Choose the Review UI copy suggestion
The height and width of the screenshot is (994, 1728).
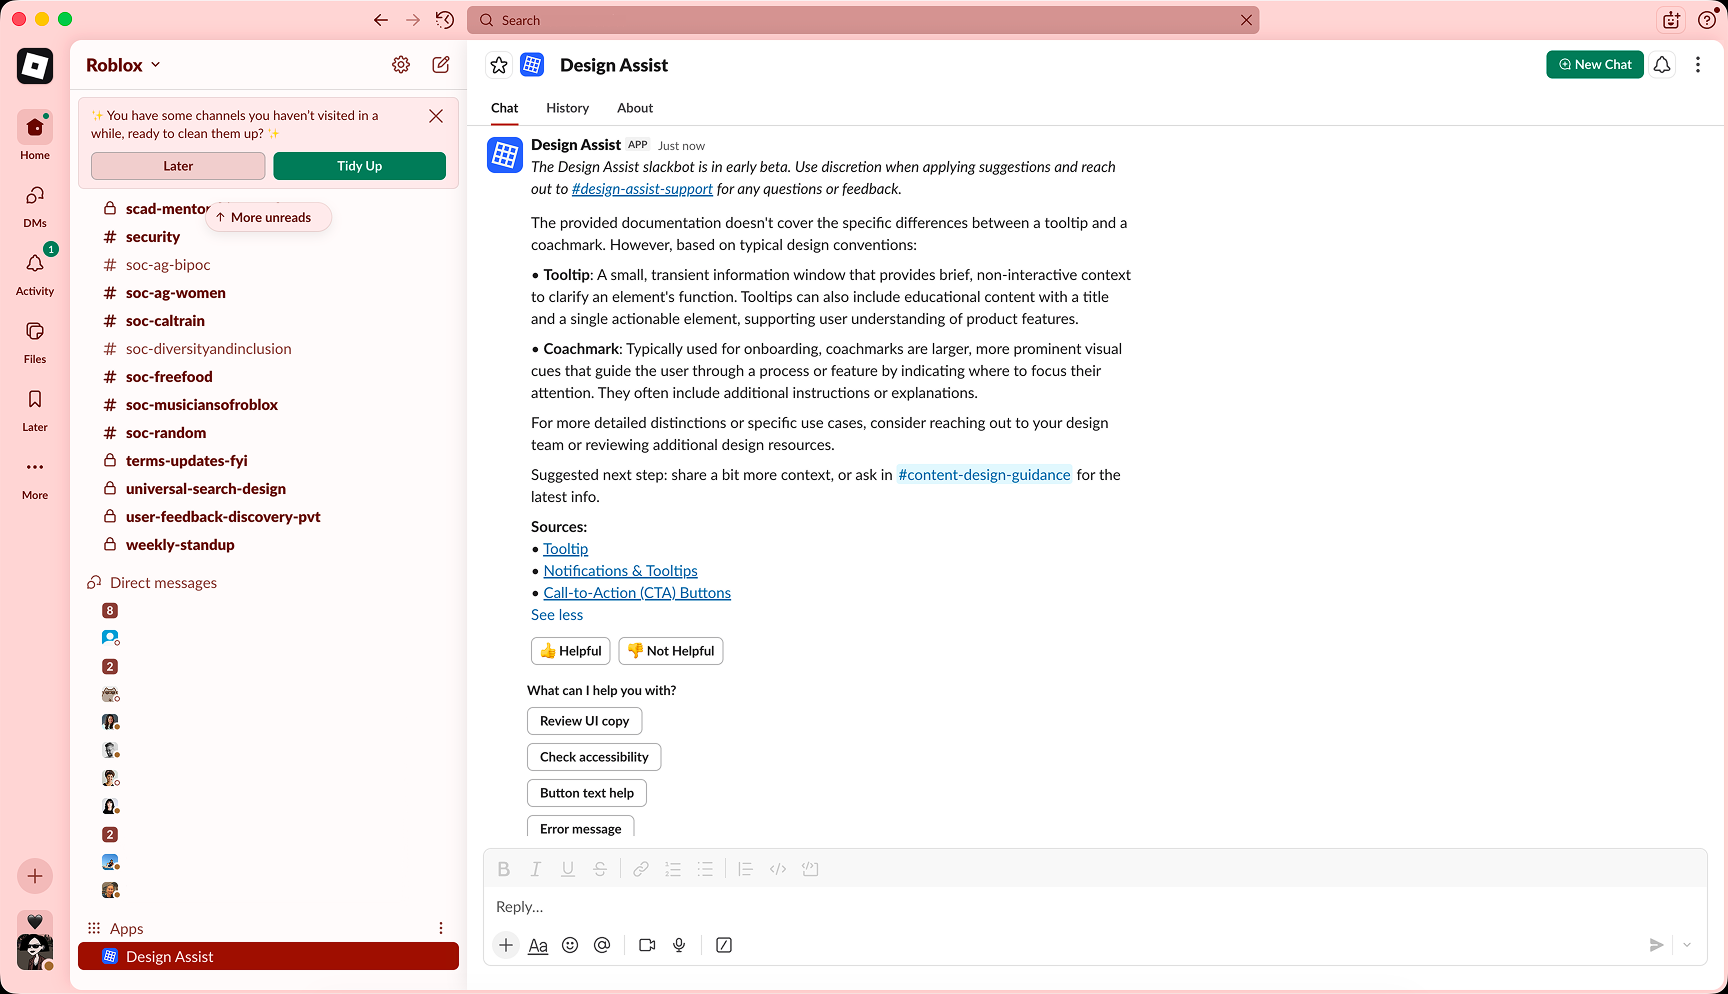point(585,721)
